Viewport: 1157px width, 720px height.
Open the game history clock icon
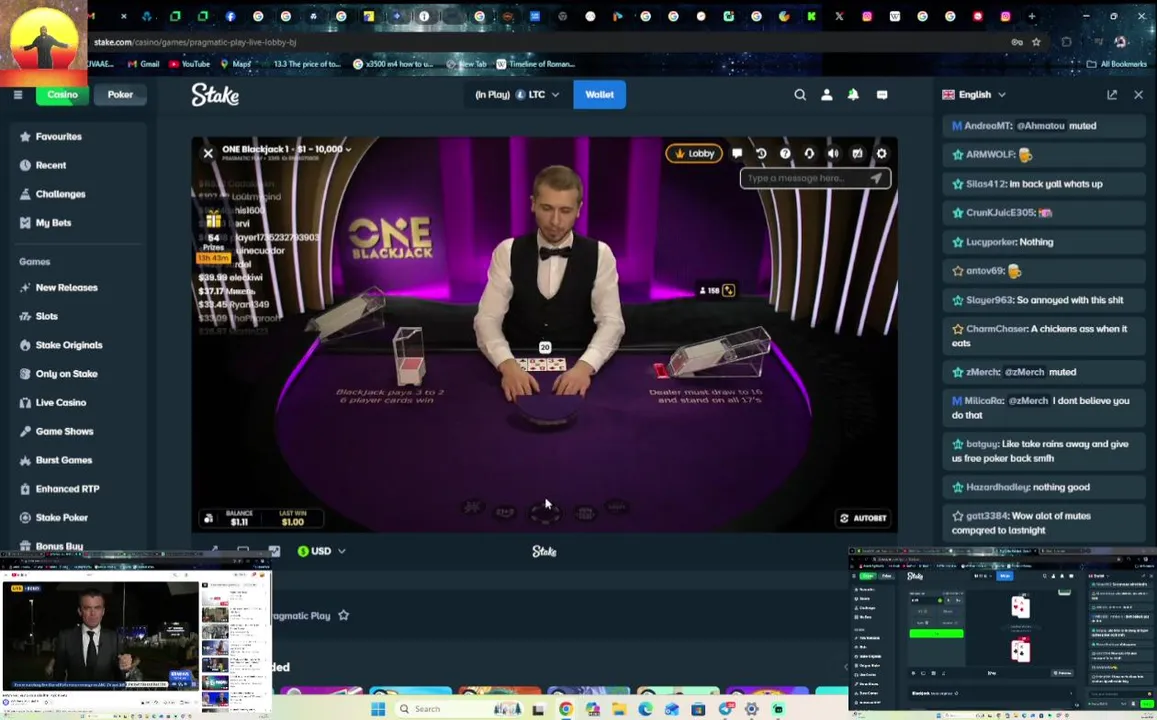click(761, 153)
